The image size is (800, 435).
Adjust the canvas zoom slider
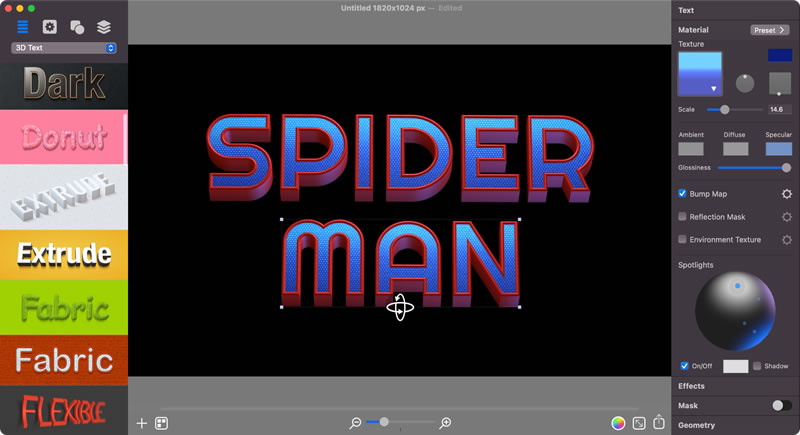pyautogui.click(x=401, y=422)
